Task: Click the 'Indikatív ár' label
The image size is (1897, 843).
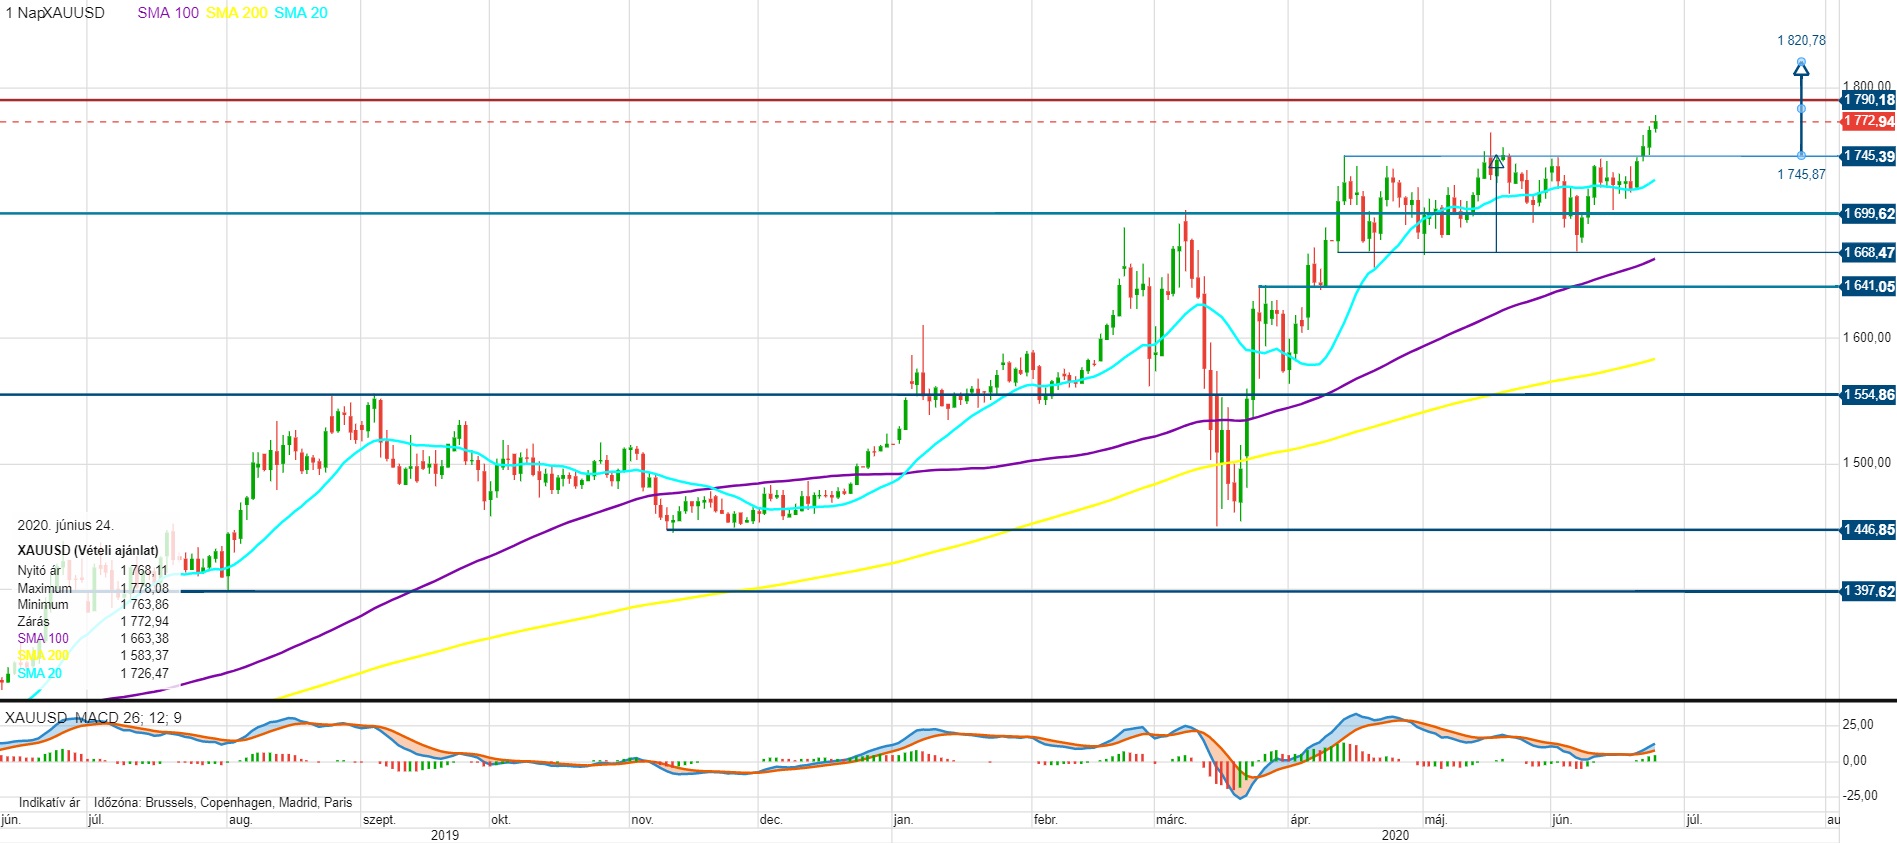Action: [x=49, y=802]
